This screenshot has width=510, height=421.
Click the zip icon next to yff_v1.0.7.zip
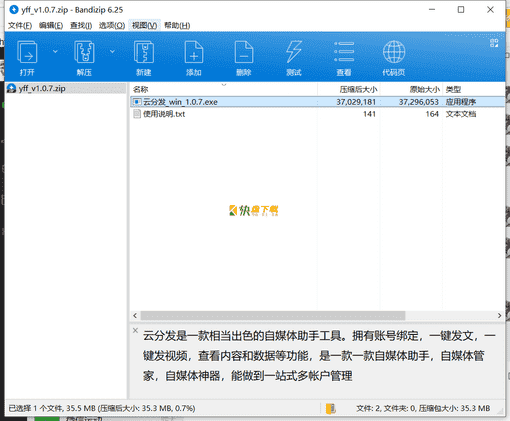tap(12, 88)
